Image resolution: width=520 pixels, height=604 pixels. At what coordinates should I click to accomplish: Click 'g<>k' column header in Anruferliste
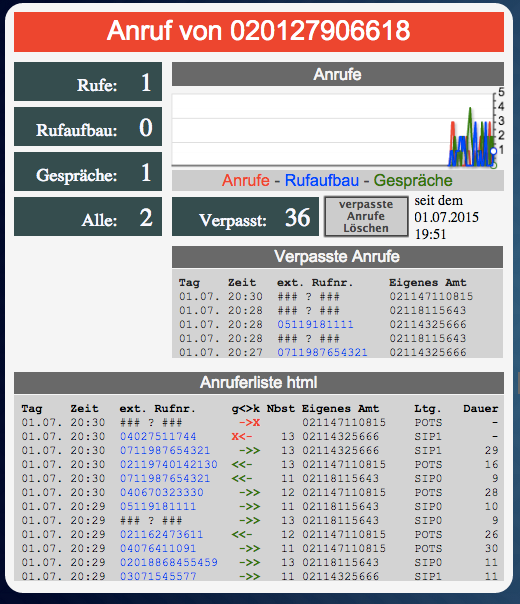tap(246, 409)
